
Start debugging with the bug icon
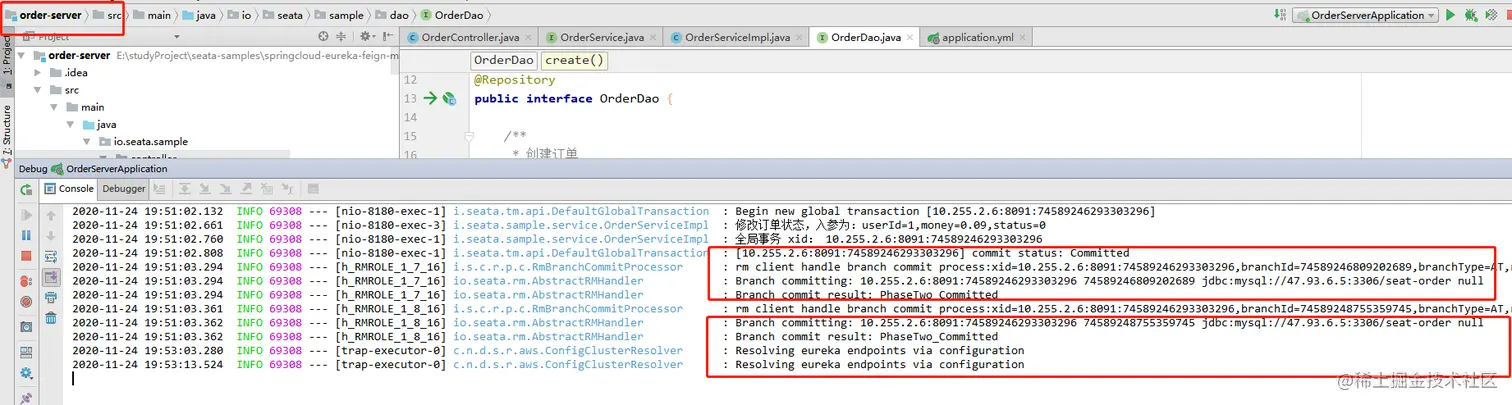pos(1471,15)
